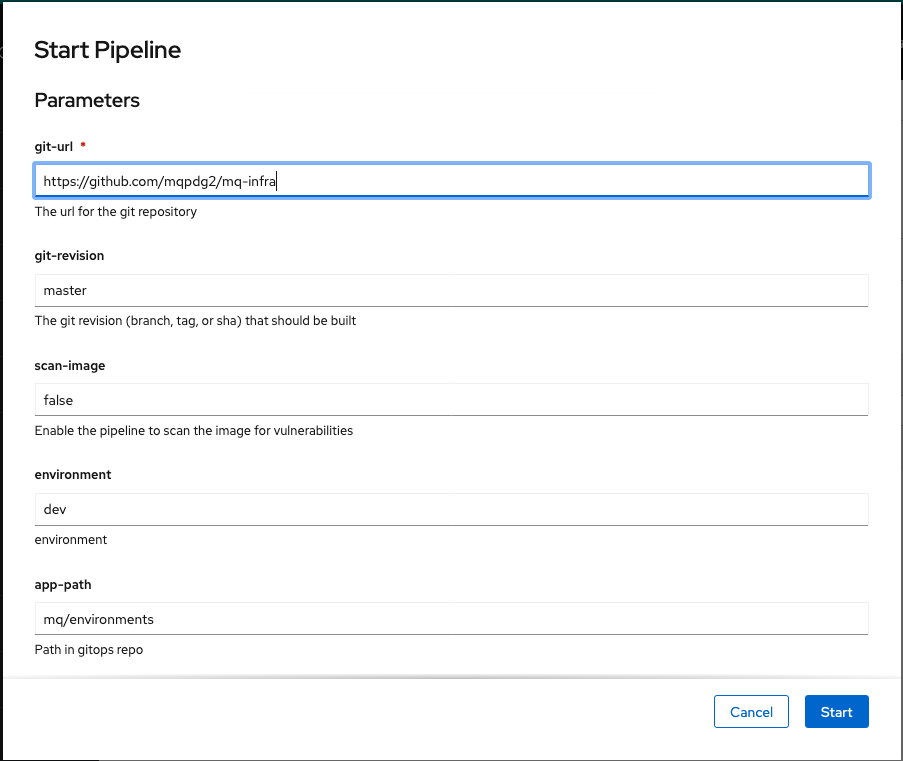Click the 'git-url' field label
The height and width of the screenshot is (761, 903).
(54, 146)
